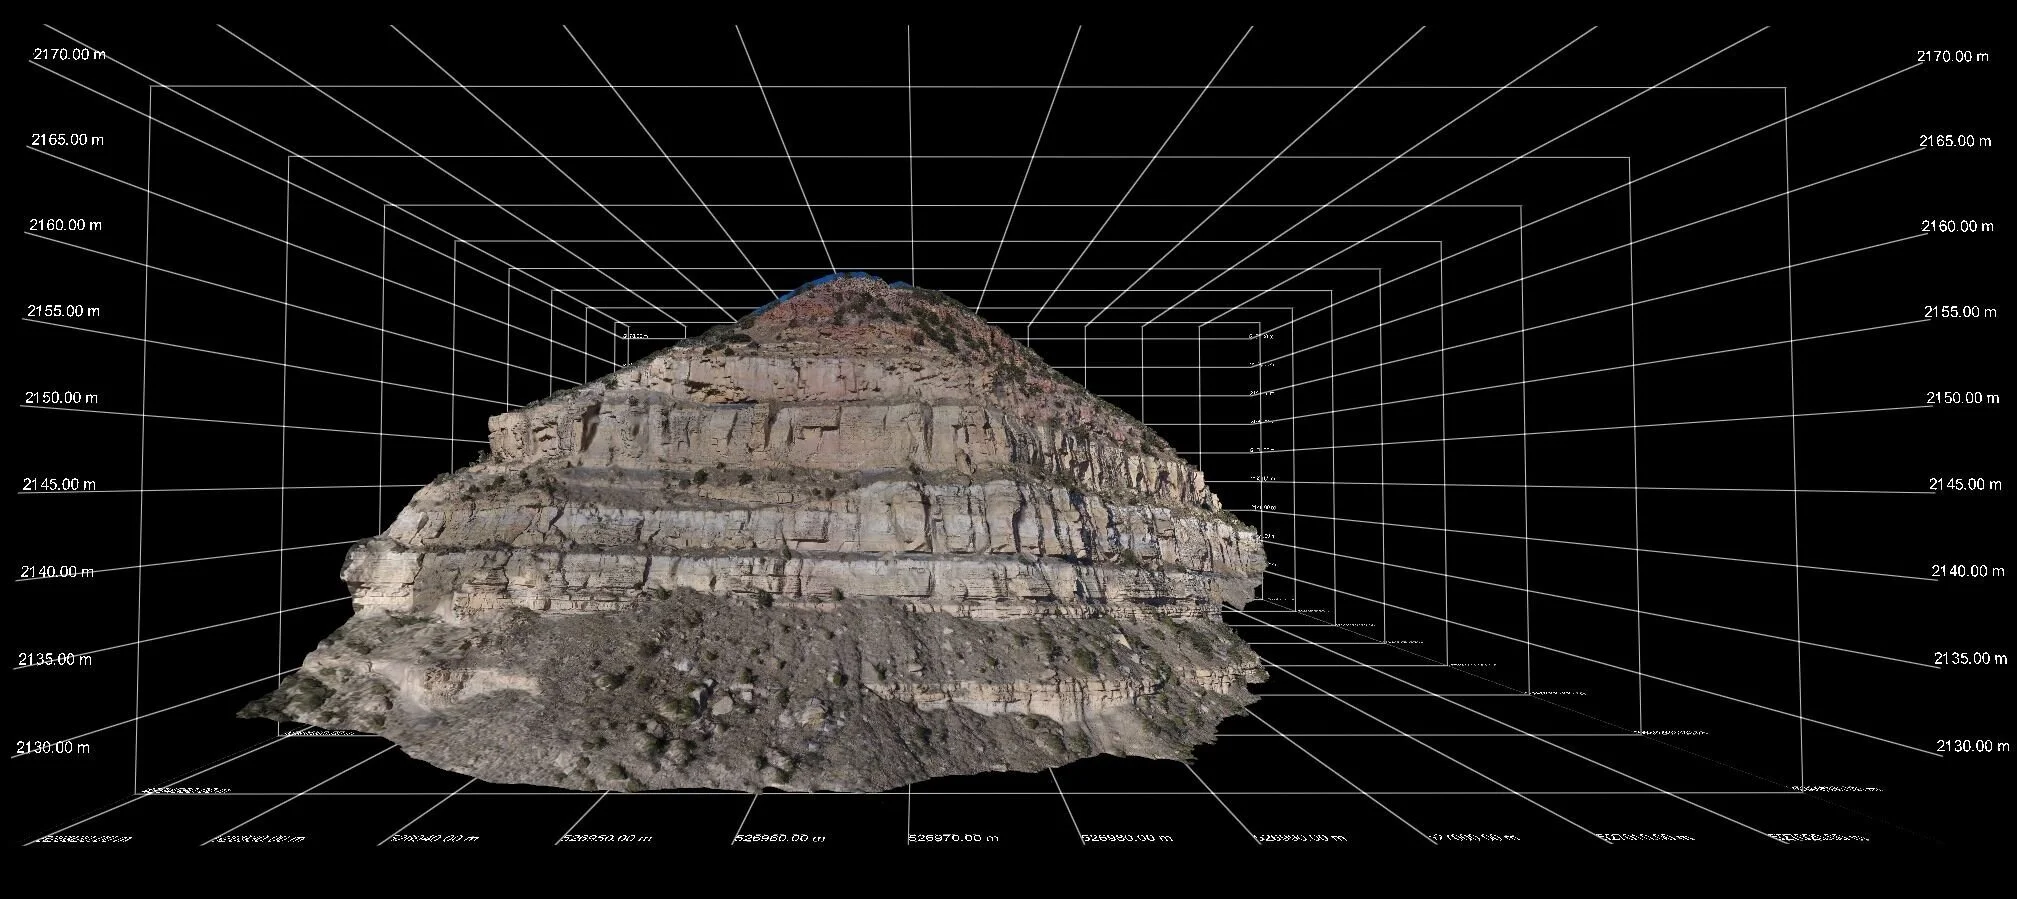Click the 526980.00 m easting label
The width and height of the screenshot is (2017, 899).
1126,838
